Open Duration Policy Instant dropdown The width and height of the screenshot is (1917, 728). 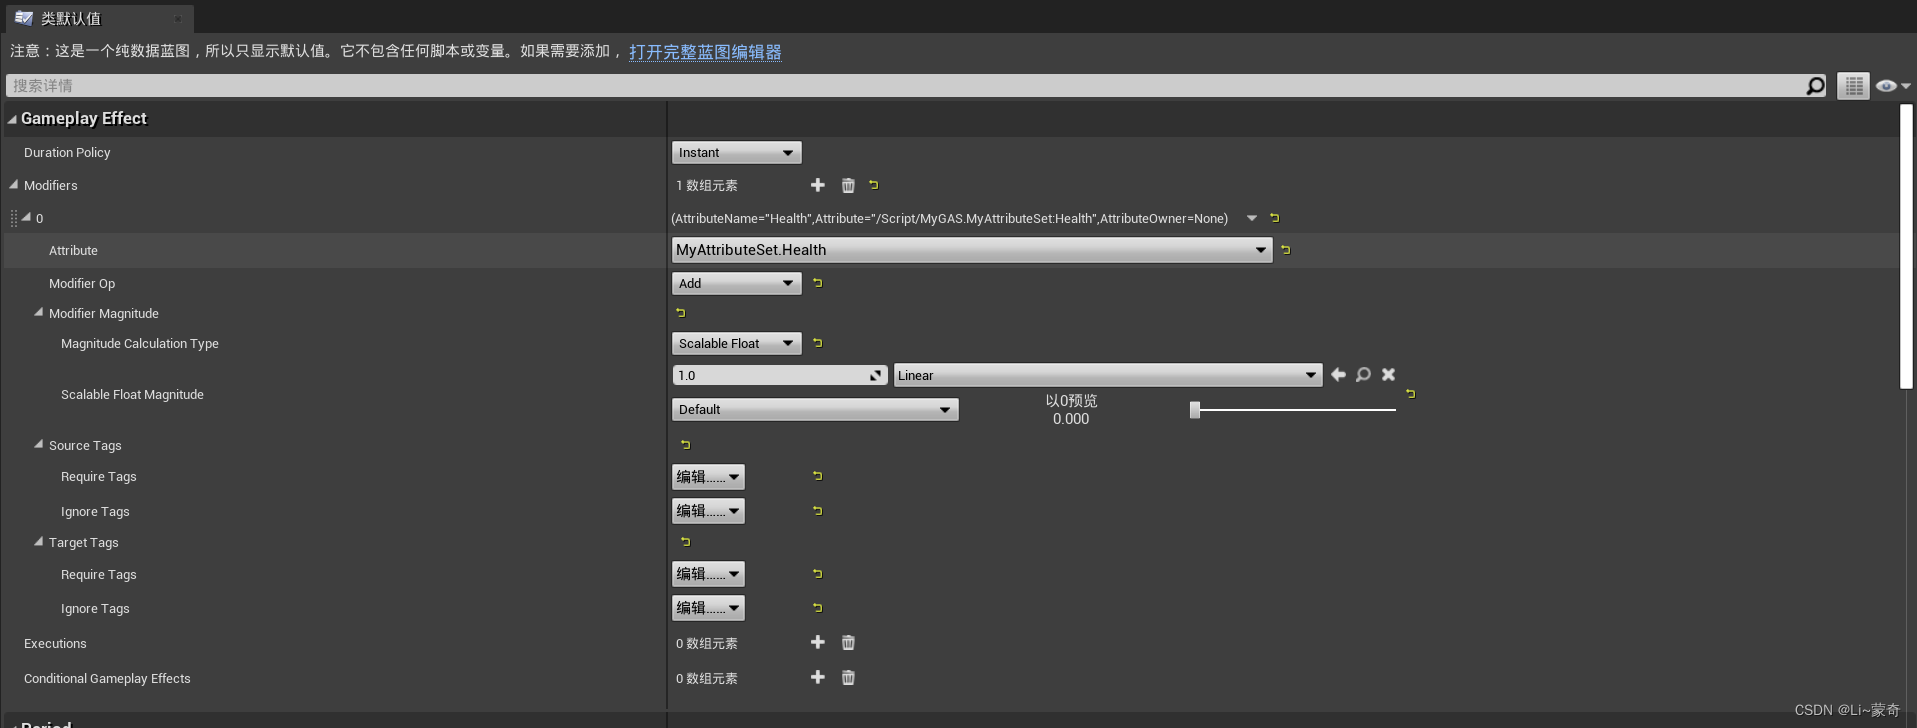(x=736, y=152)
